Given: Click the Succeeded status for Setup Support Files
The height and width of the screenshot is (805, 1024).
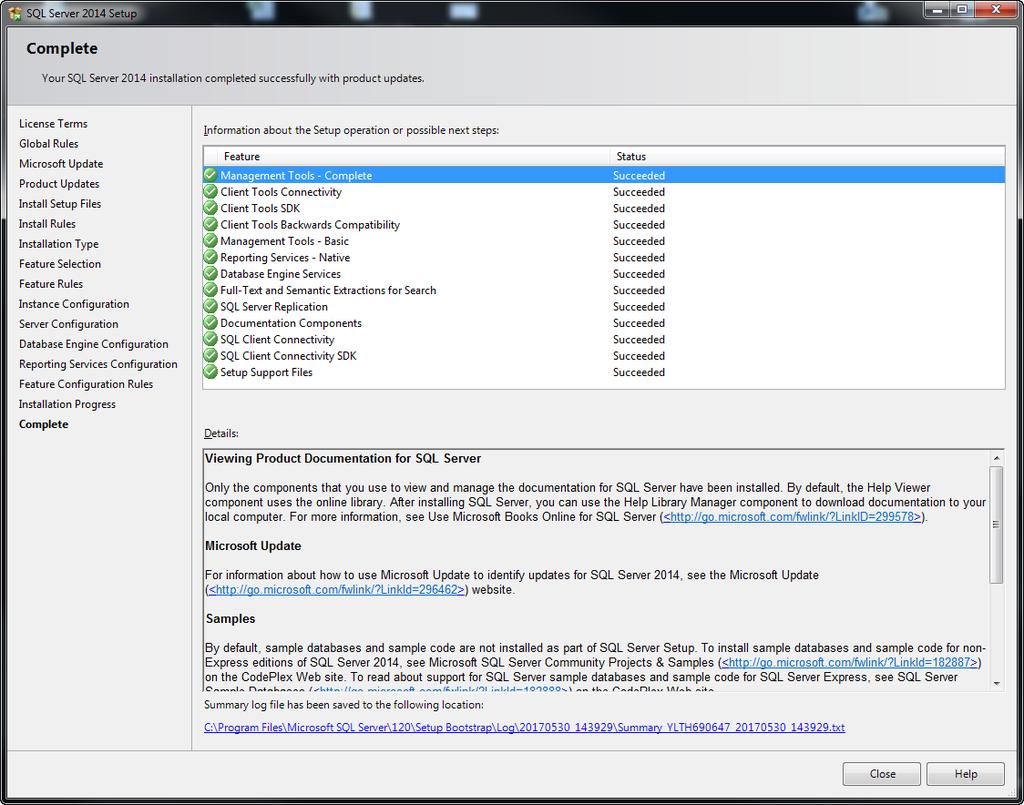Looking at the screenshot, I should [x=639, y=372].
